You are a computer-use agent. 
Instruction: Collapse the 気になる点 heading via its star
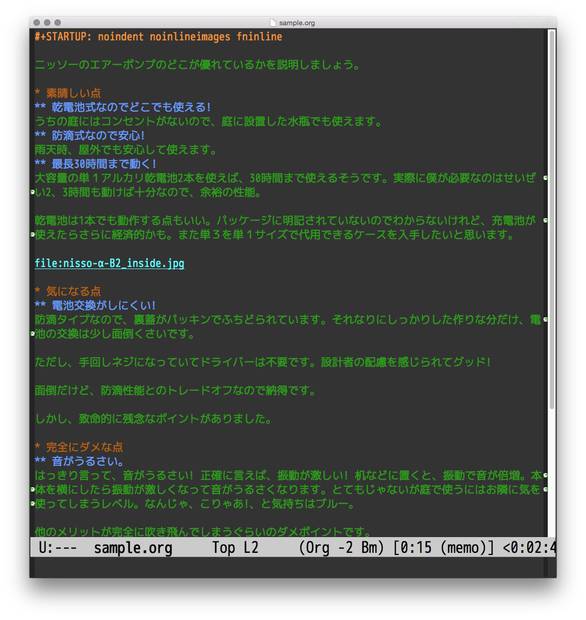click(x=37, y=291)
